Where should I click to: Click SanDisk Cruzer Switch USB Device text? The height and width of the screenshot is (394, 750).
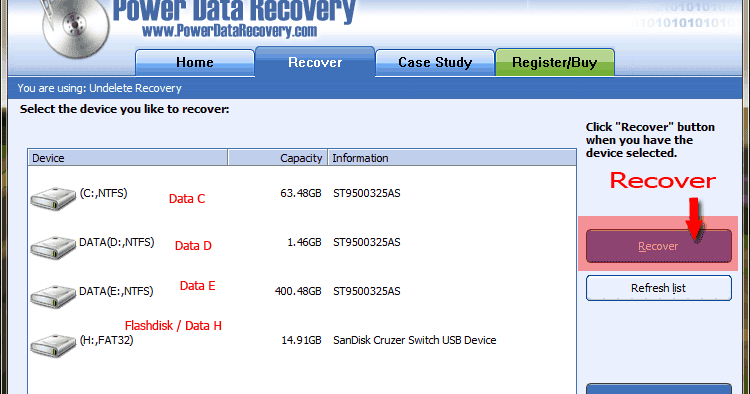coord(415,340)
